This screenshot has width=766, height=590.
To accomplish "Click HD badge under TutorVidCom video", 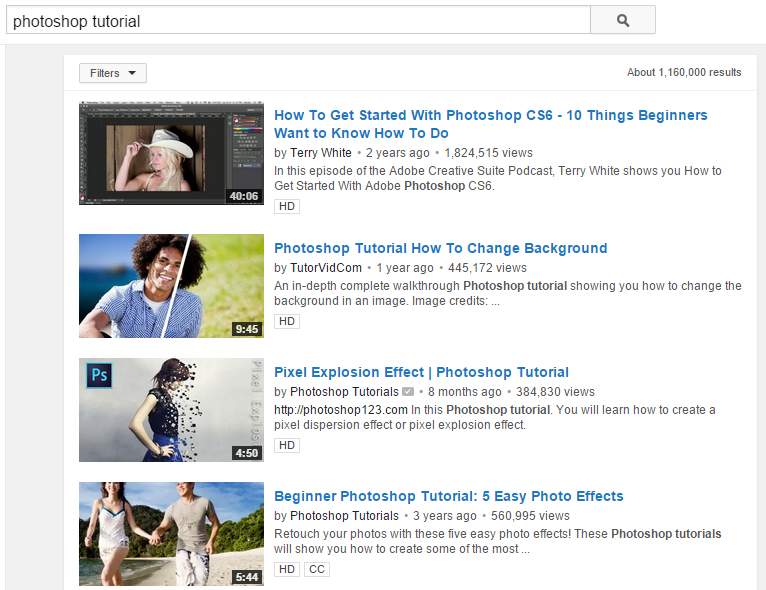I will click(287, 321).
